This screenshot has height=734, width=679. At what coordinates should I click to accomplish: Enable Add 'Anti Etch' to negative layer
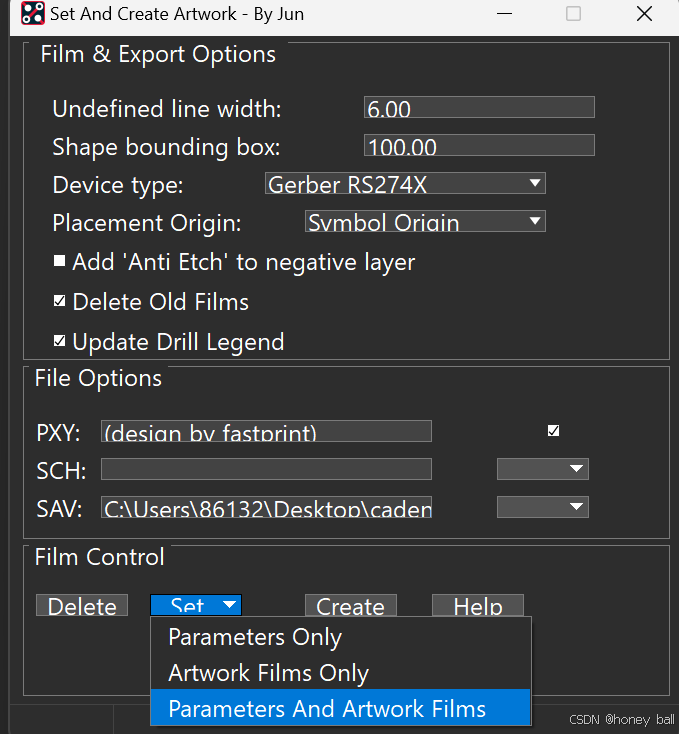60,262
